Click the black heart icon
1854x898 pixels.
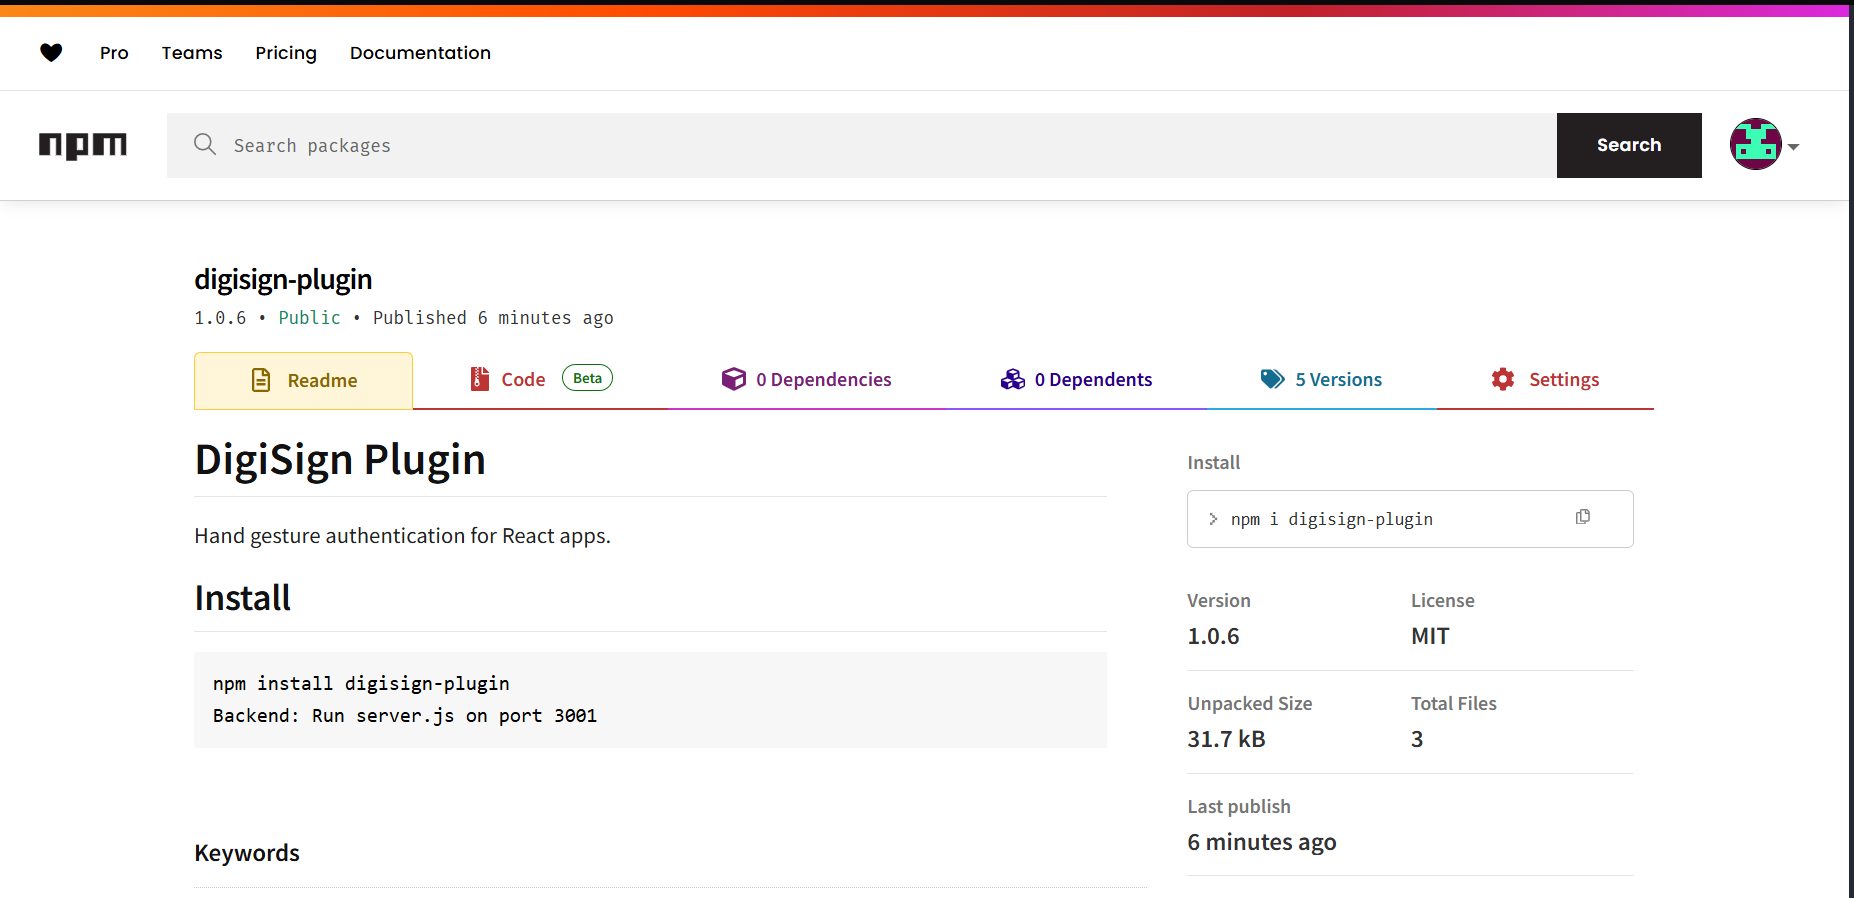pyautogui.click(x=51, y=52)
